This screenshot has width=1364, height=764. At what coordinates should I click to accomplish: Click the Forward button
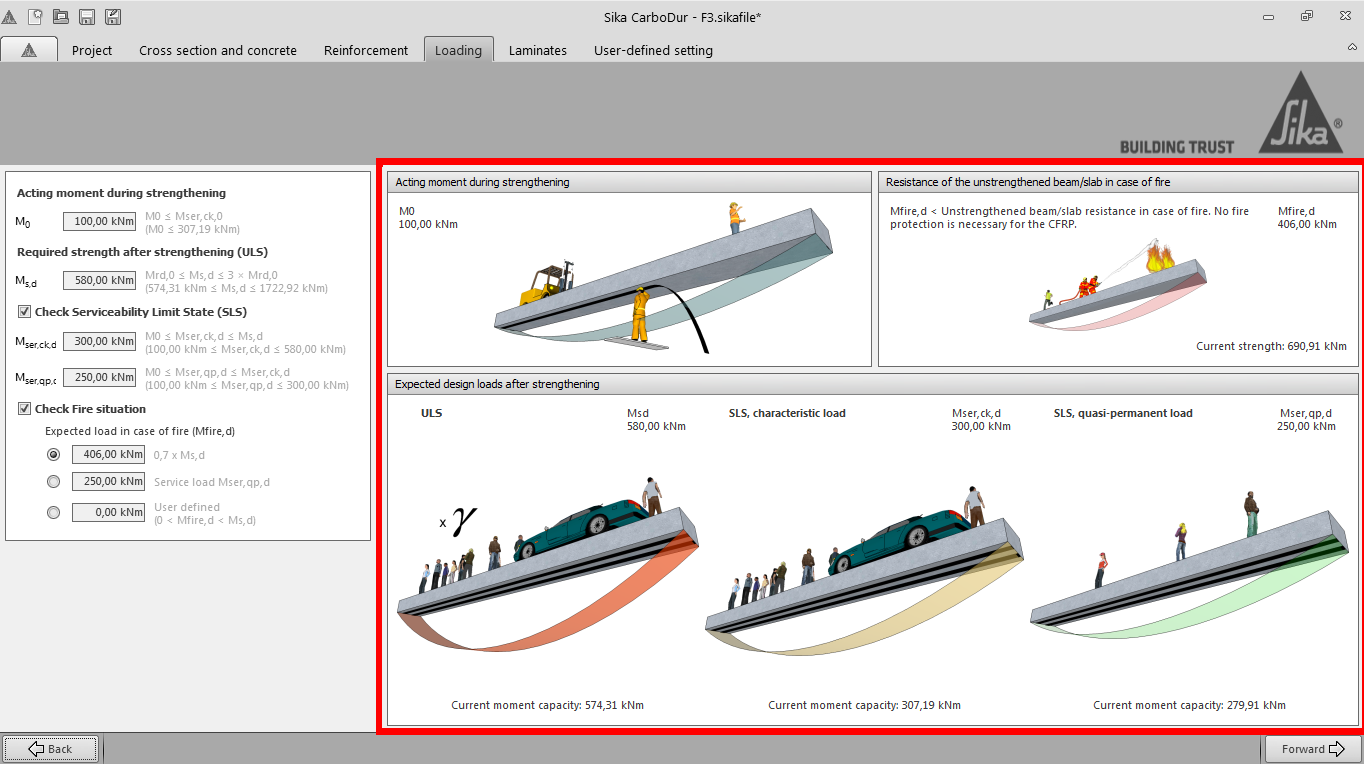[1313, 749]
